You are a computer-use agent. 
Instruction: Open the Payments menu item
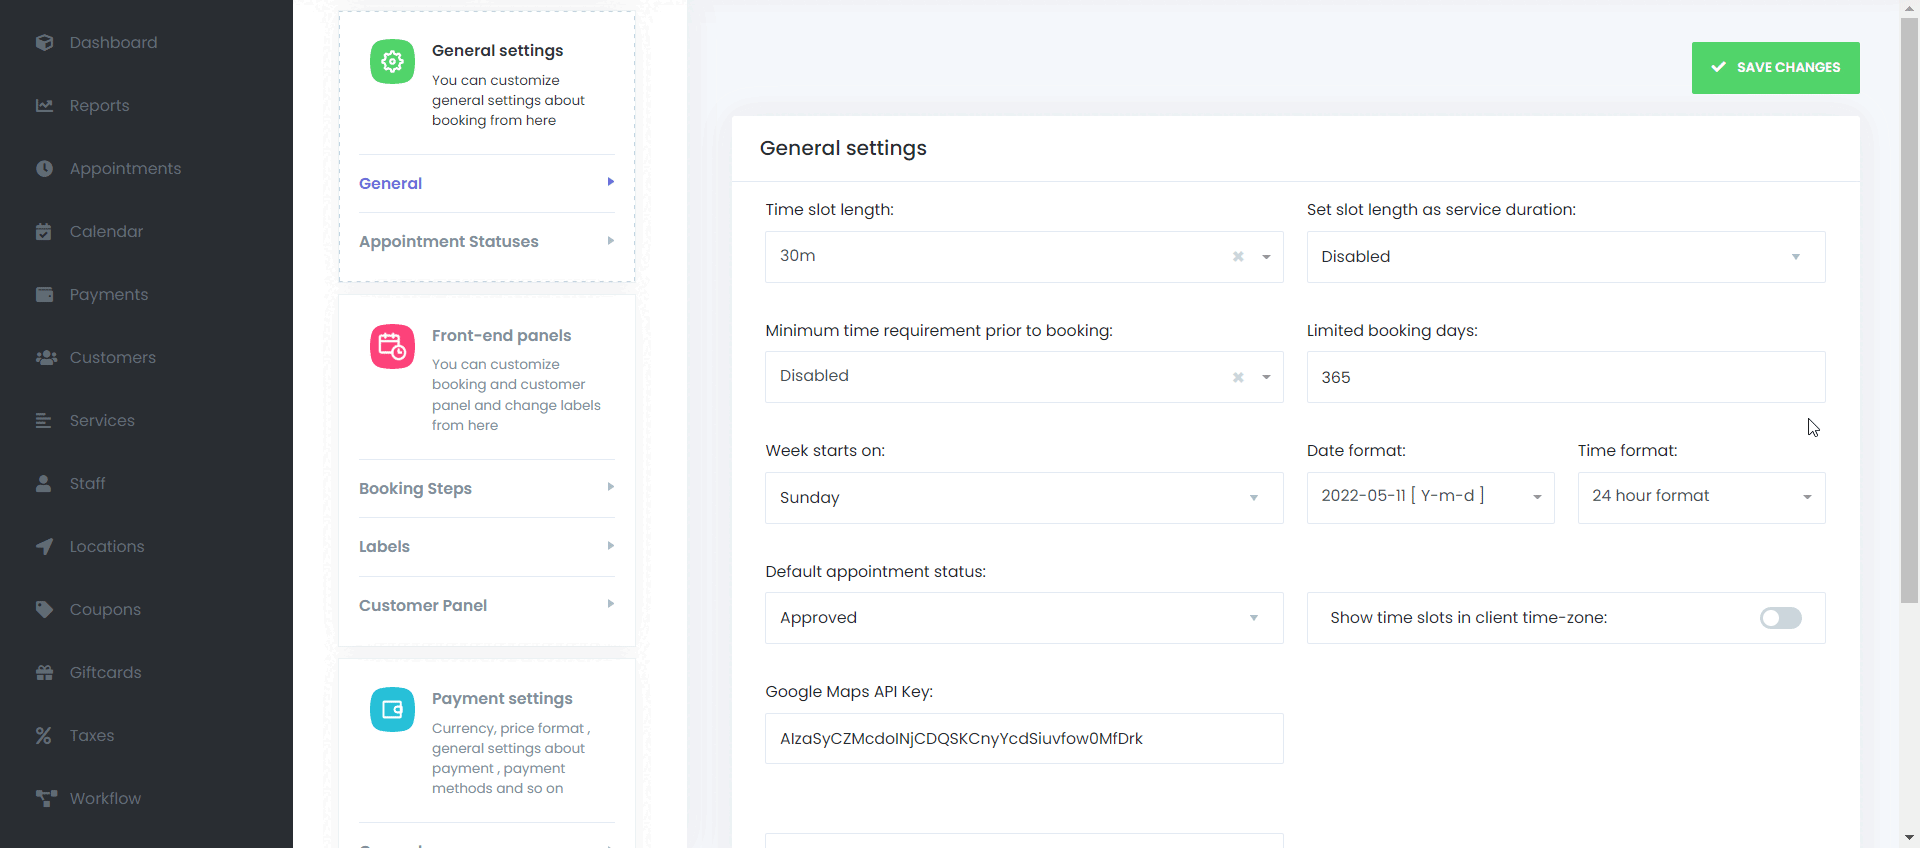tap(109, 294)
